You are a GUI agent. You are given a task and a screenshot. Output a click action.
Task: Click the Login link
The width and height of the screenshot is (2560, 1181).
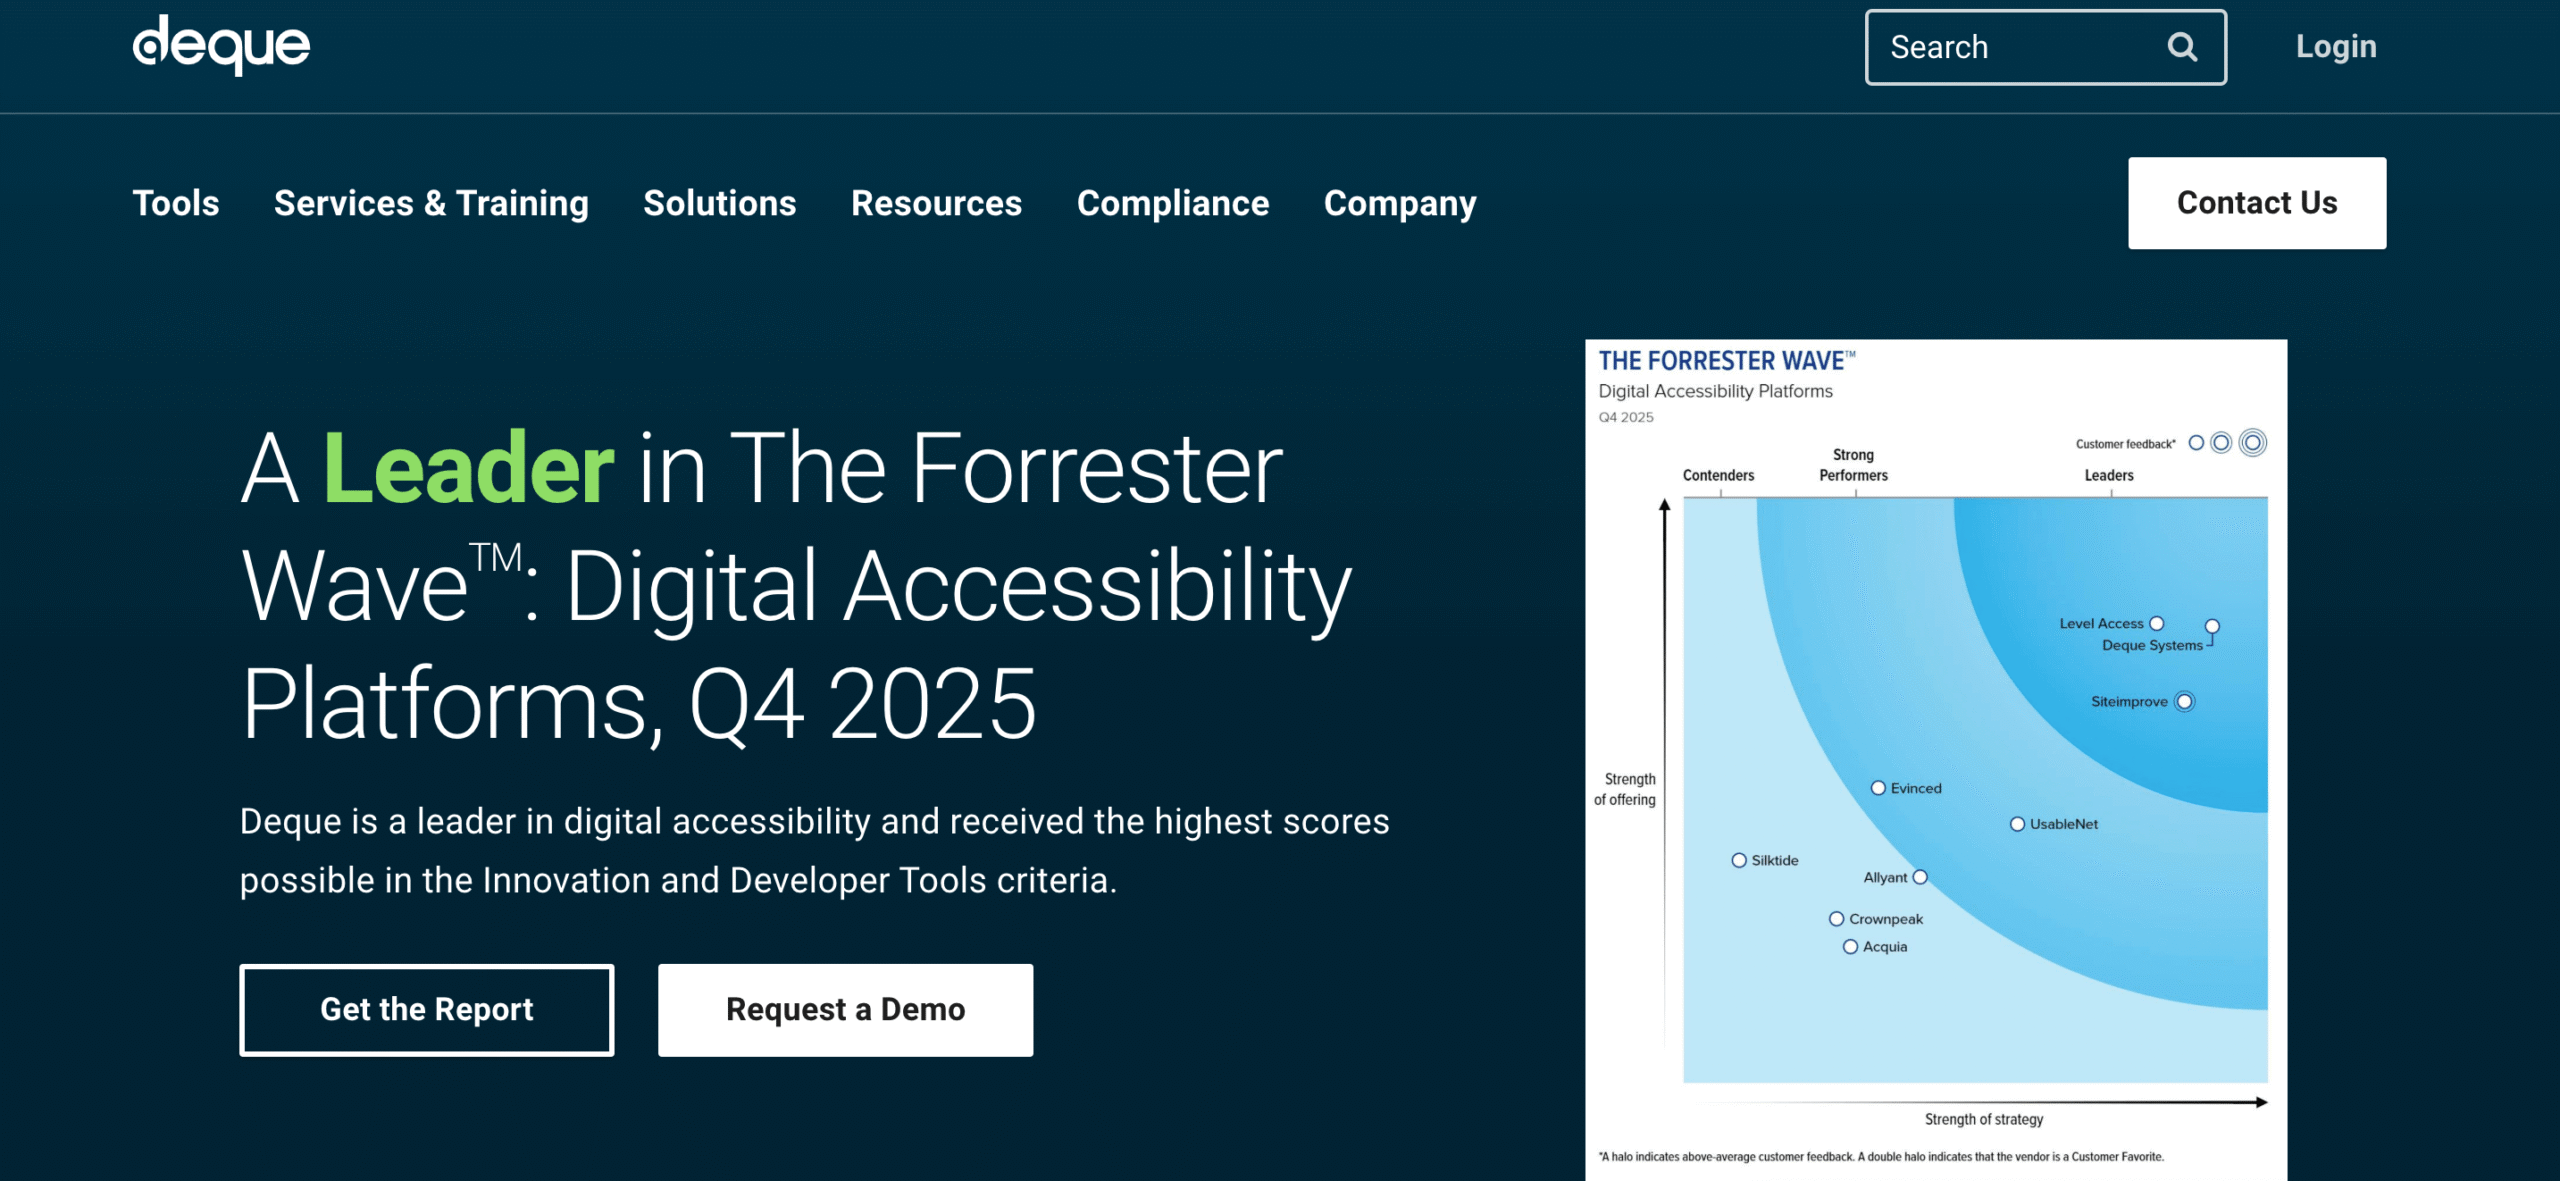(2335, 47)
